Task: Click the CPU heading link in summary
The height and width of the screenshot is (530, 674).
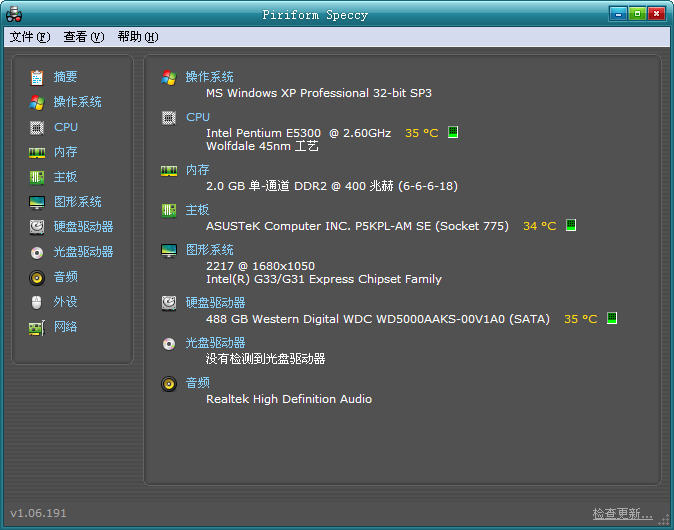Action: [x=198, y=117]
